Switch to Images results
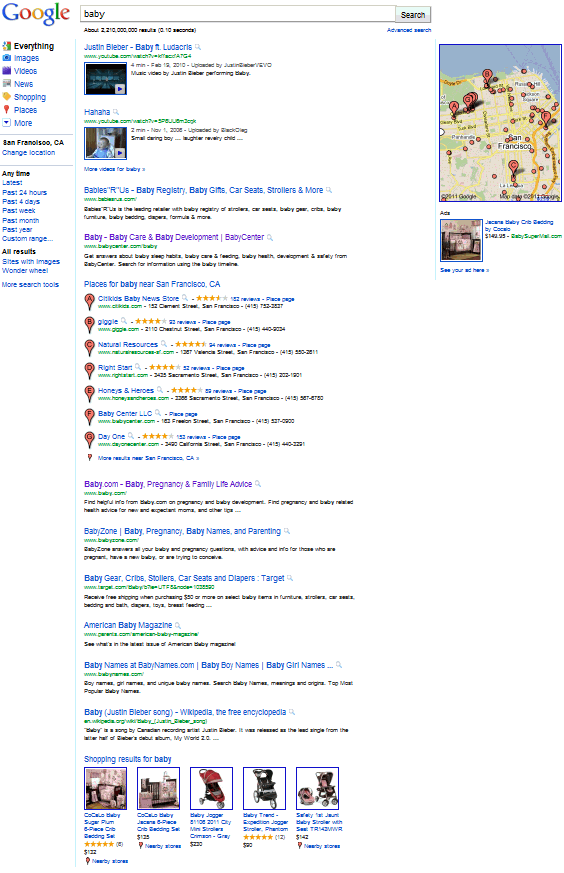Viewport: 564px width, 873px height. tap(27, 58)
